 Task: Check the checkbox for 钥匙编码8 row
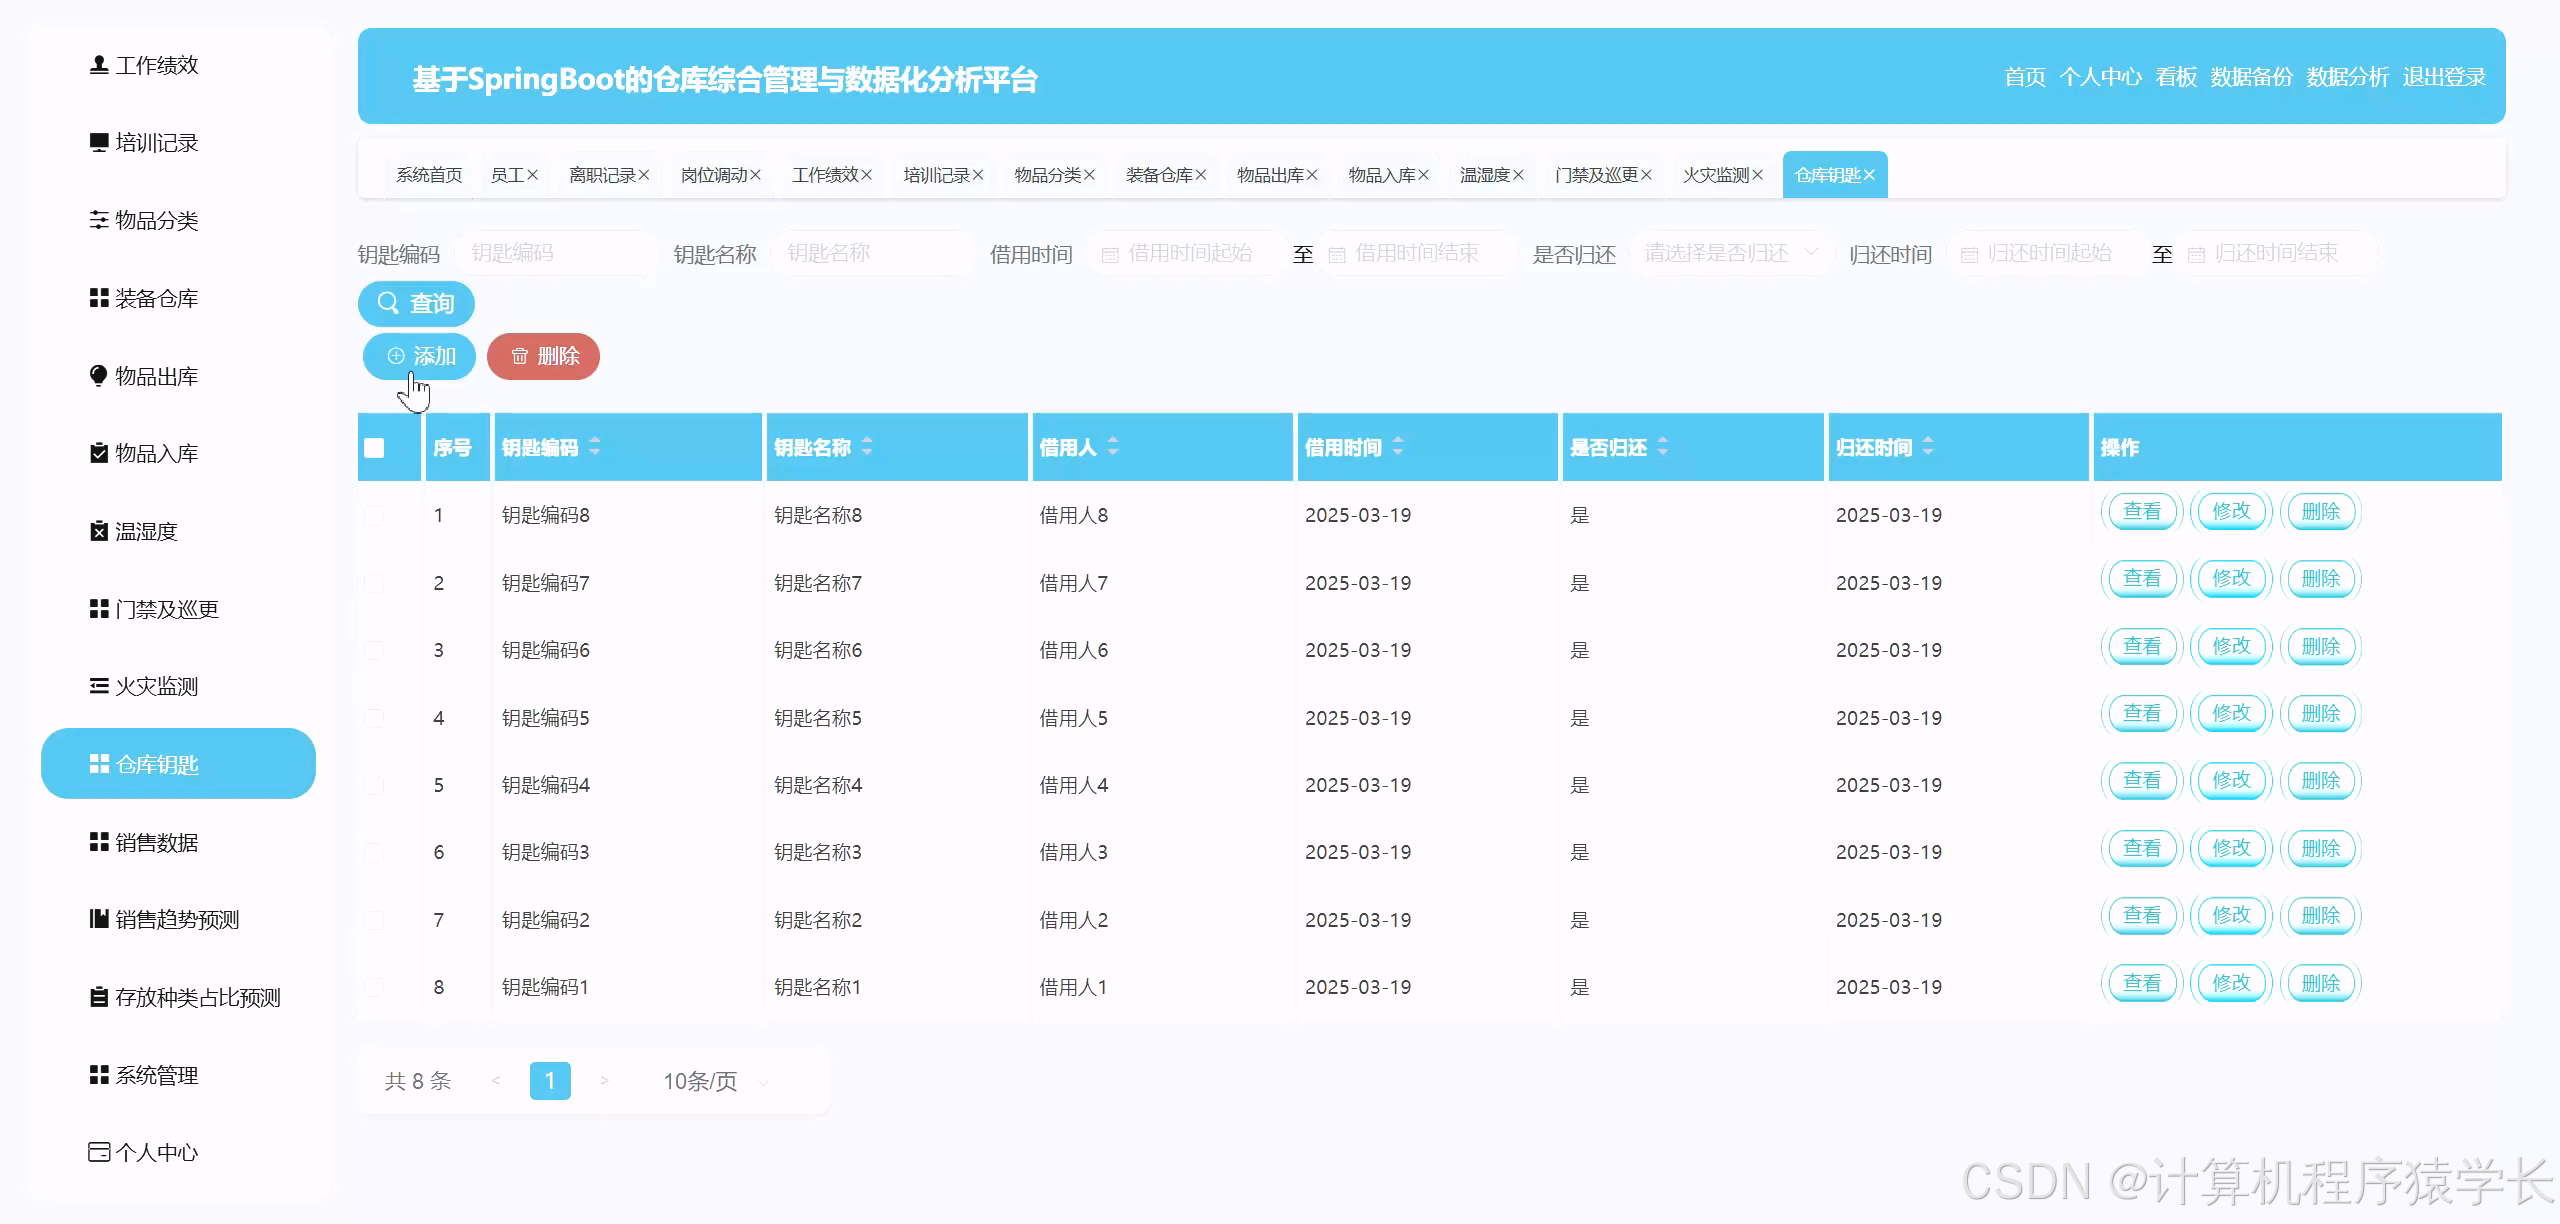[374, 515]
